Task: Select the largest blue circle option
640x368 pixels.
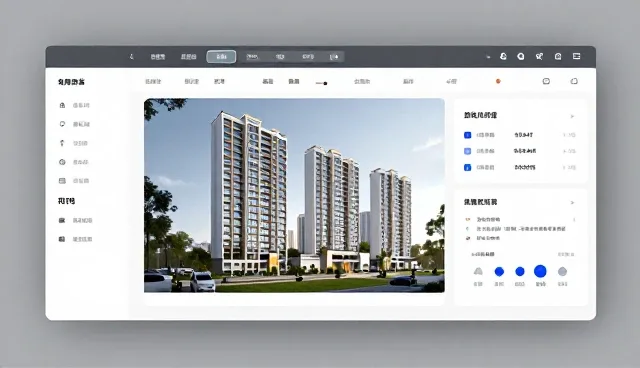Action: 540,271
